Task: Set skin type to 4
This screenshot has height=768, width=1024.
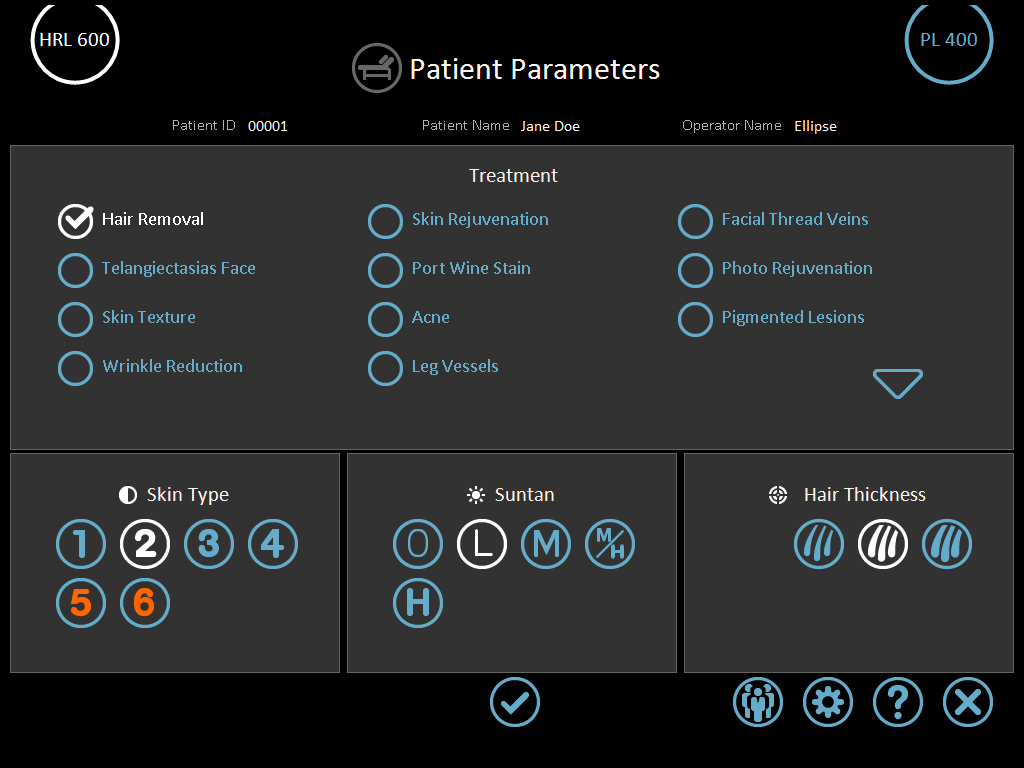Action: (x=273, y=545)
